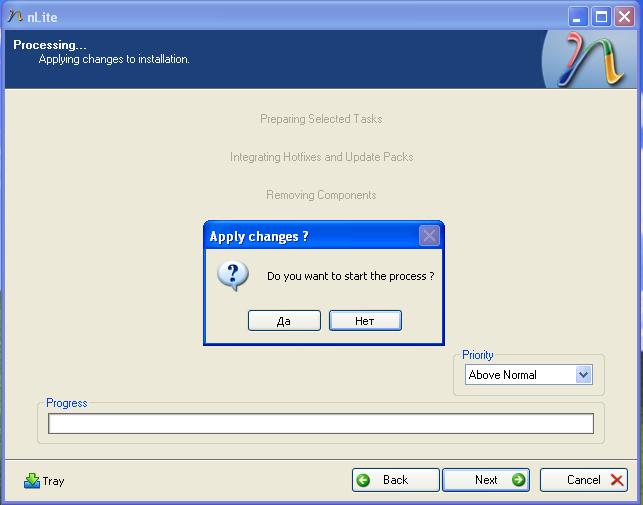Decline with the Нет button
The width and height of the screenshot is (643, 505).
(365, 320)
